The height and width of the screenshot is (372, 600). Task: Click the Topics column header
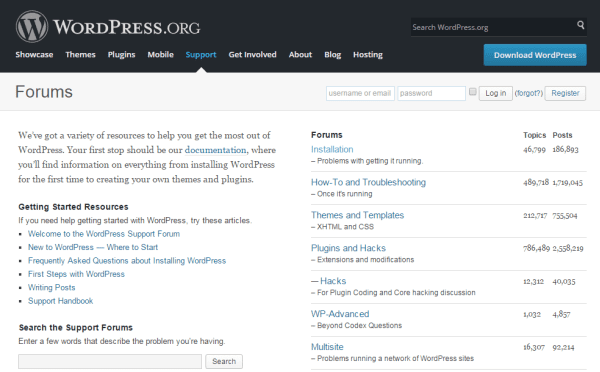point(535,135)
